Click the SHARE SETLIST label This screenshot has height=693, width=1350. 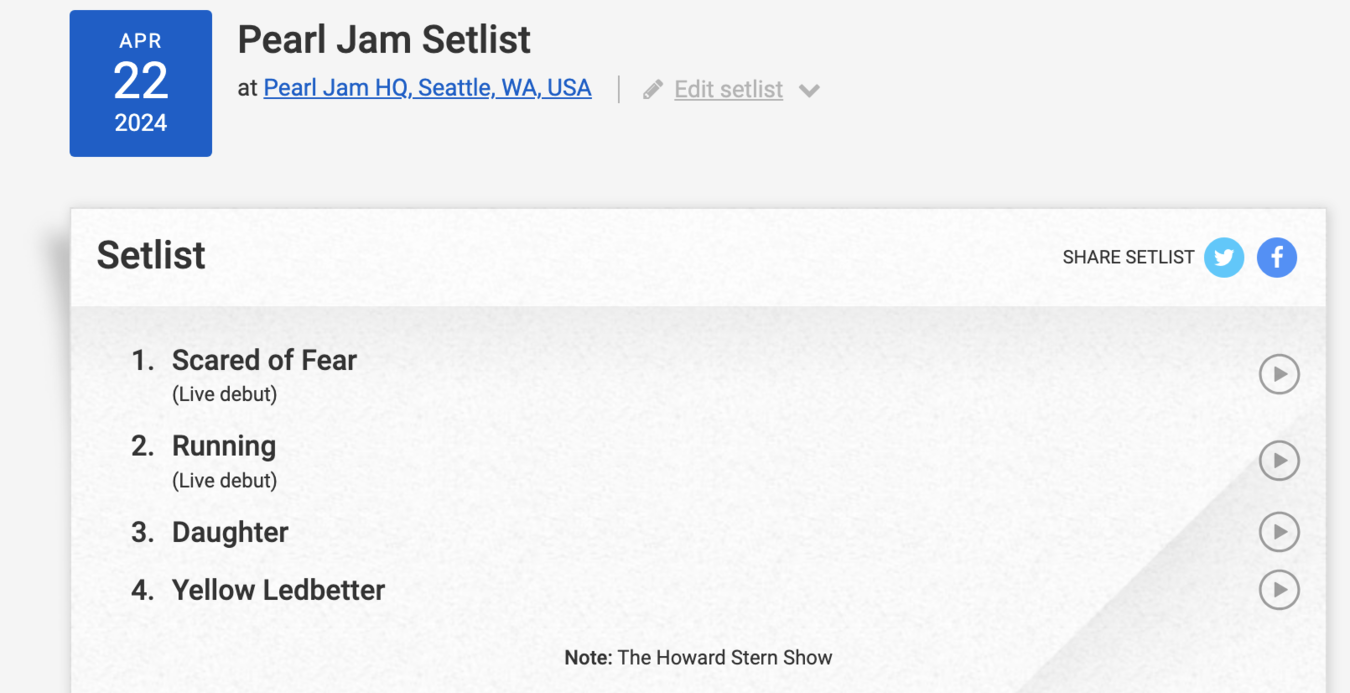pyautogui.click(x=1128, y=258)
